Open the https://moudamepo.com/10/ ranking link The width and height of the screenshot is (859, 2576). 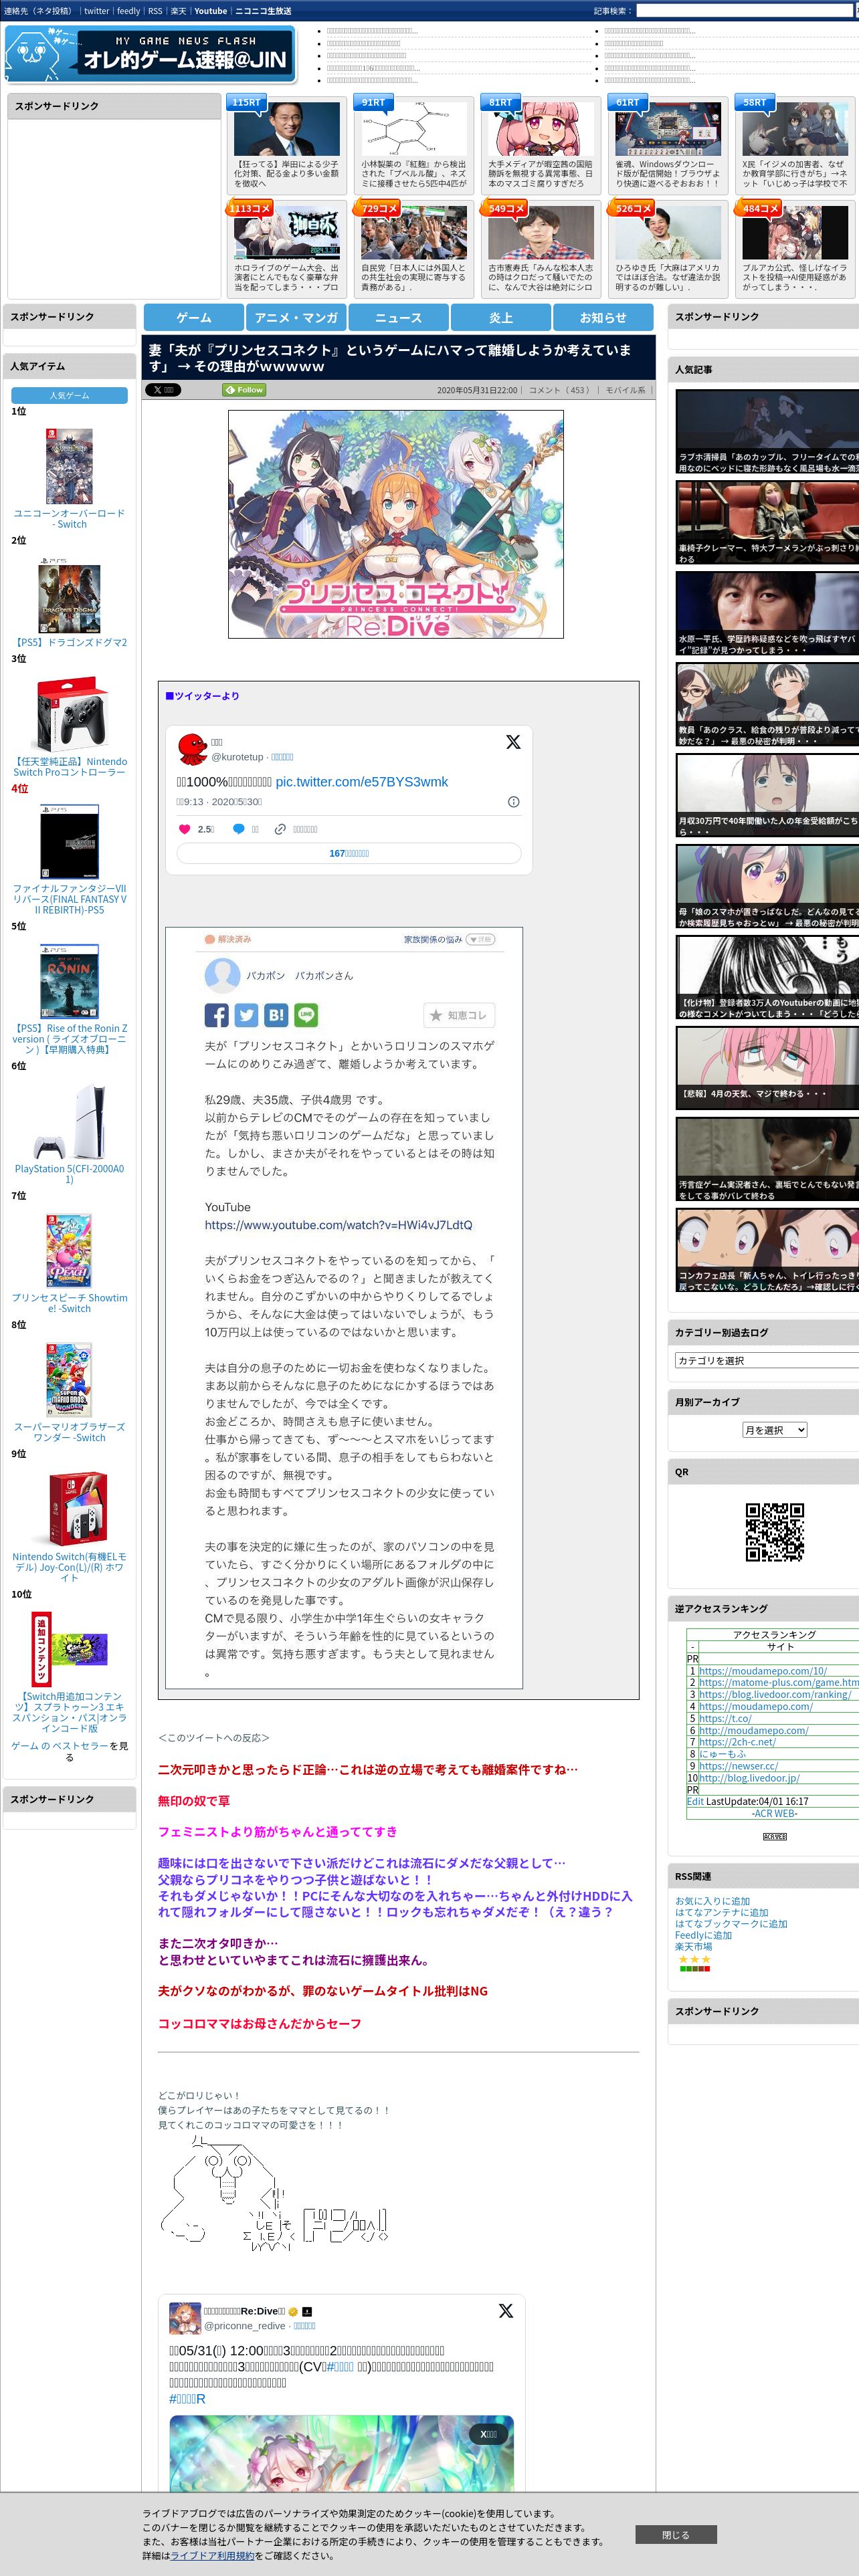[x=763, y=1671]
